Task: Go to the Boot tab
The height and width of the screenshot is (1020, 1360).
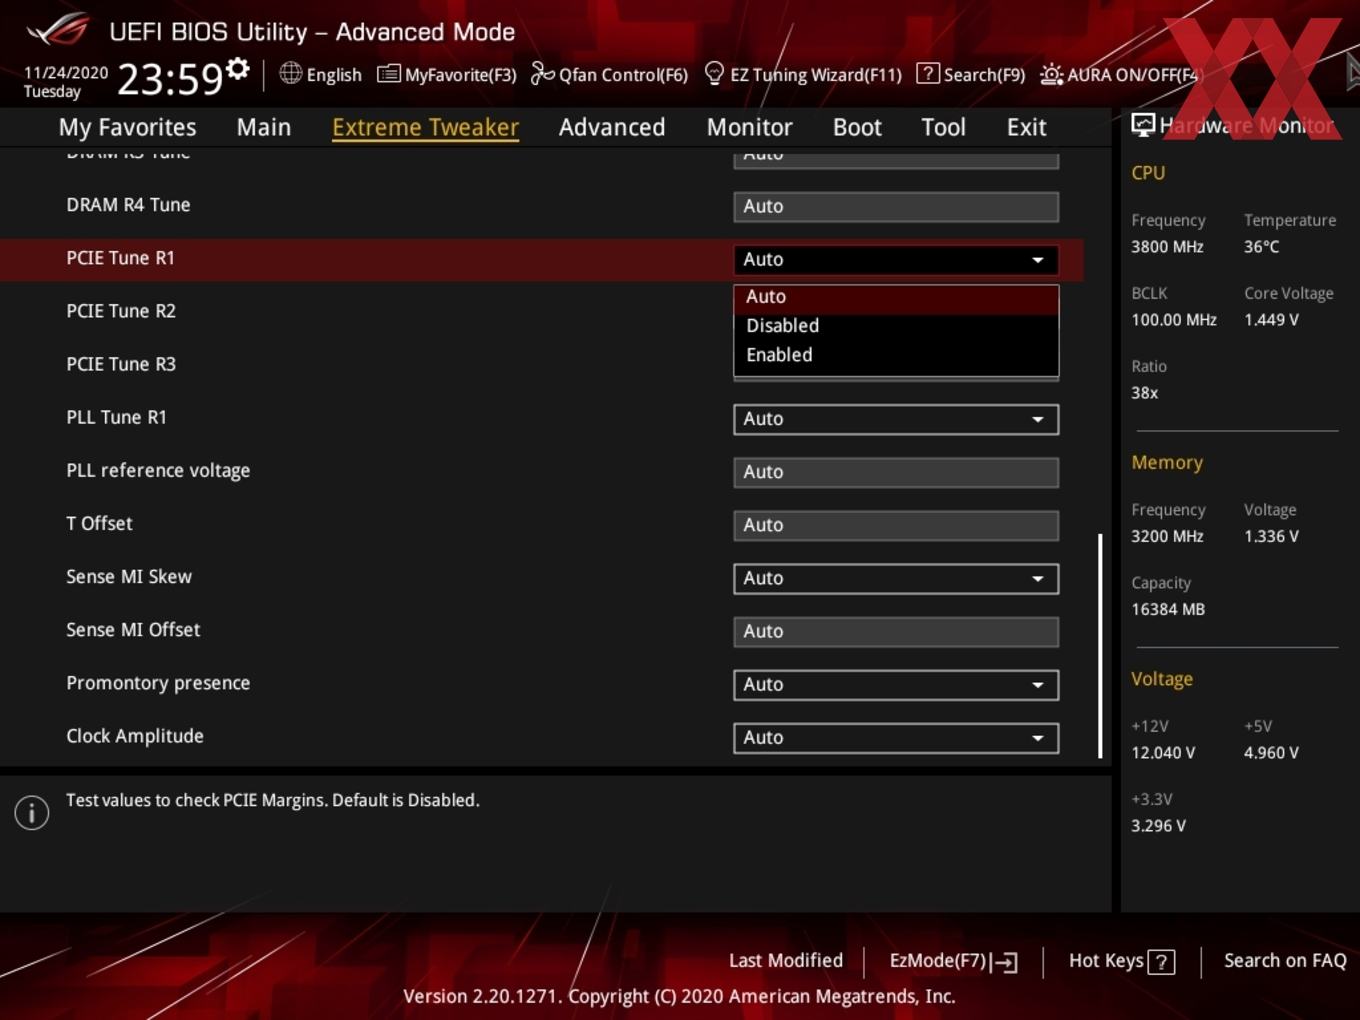Action: (x=857, y=127)
